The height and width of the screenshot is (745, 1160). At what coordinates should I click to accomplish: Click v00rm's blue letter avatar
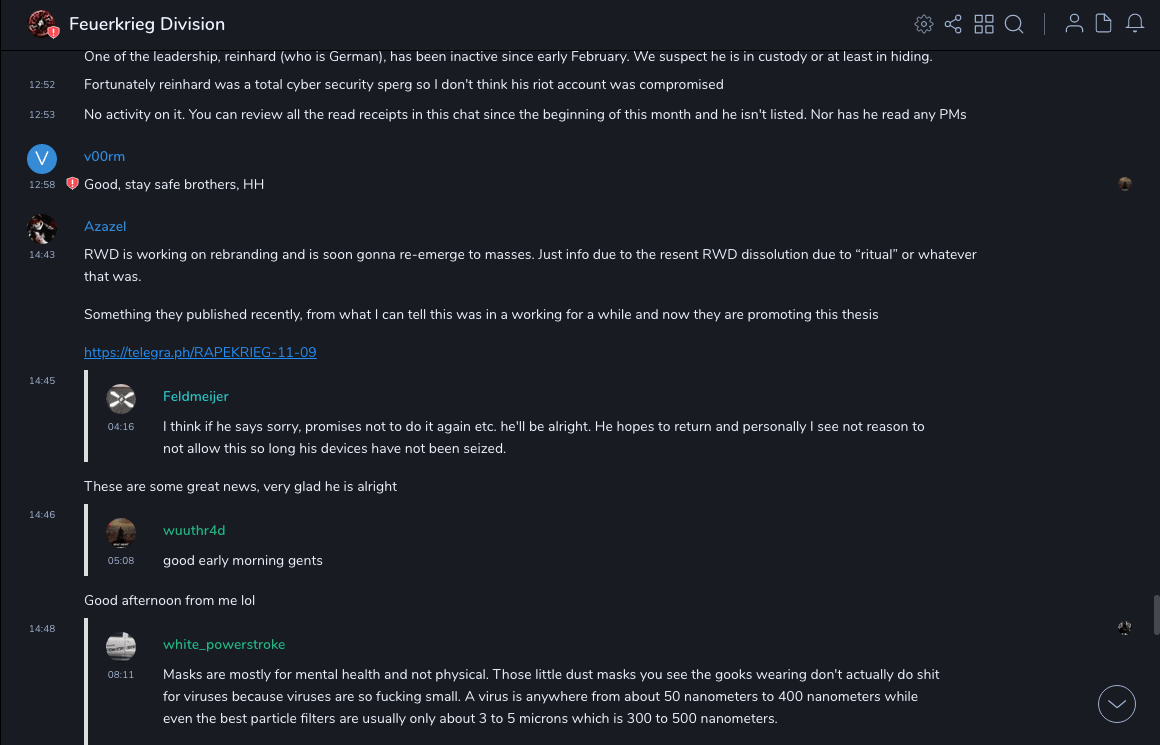tap(42, 158)
